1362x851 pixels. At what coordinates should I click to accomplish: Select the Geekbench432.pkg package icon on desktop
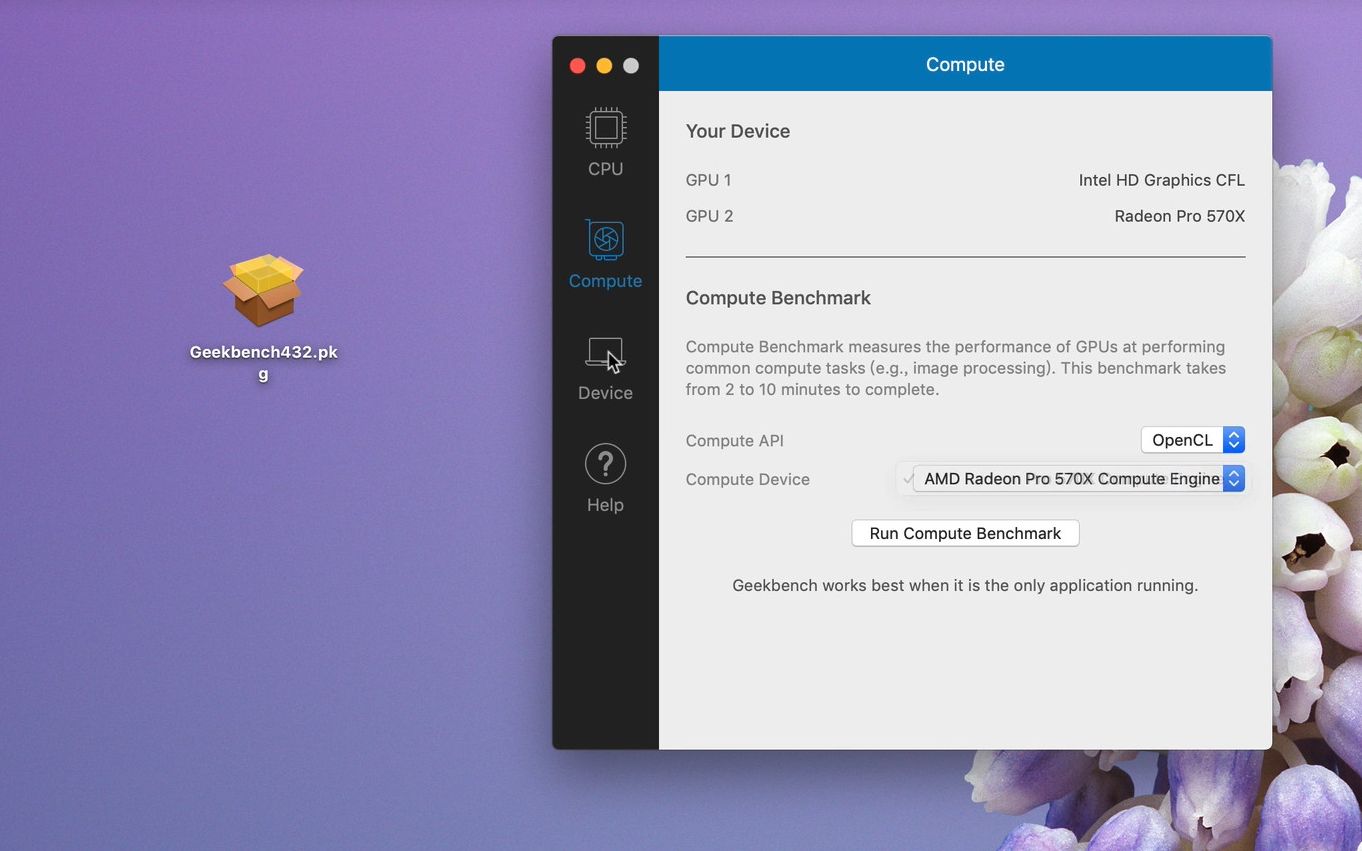263,290
